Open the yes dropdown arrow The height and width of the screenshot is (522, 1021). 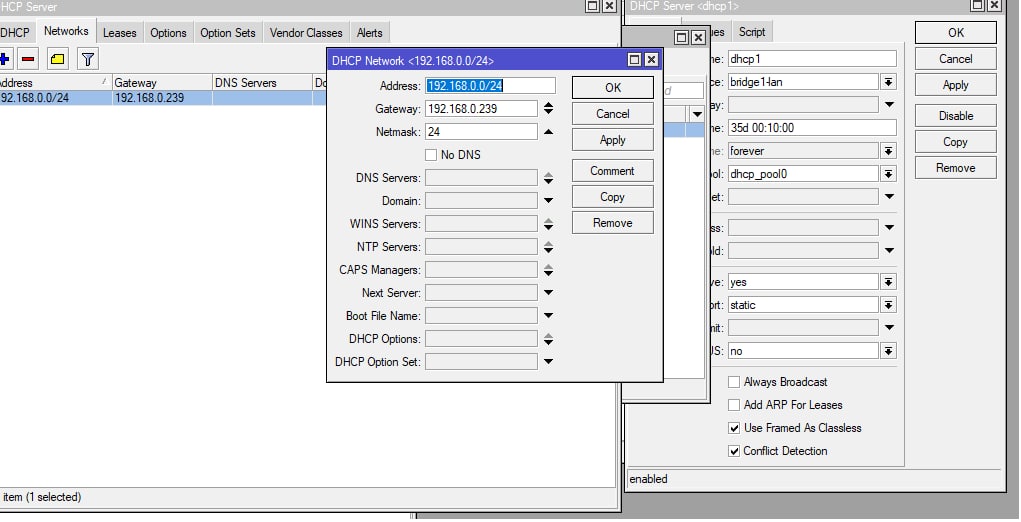[x=889, y=282]
